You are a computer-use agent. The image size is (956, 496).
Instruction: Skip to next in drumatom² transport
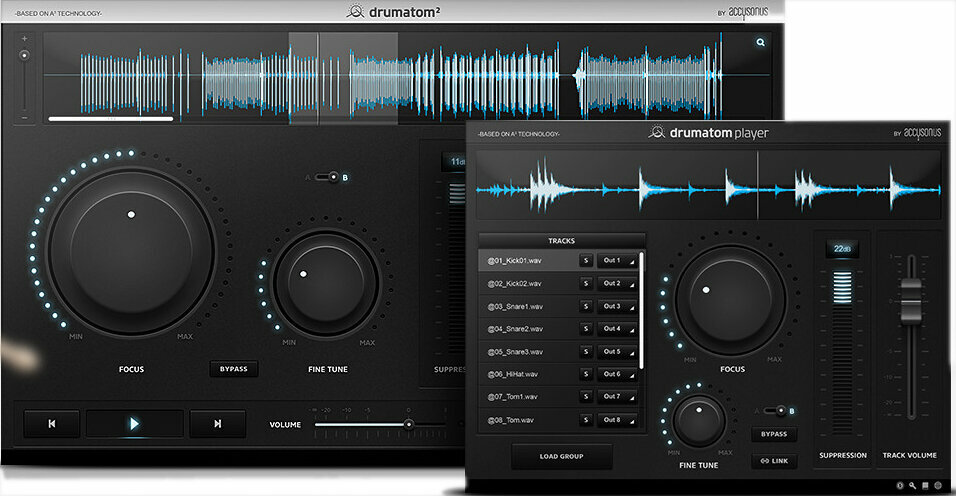click(218, 423)
